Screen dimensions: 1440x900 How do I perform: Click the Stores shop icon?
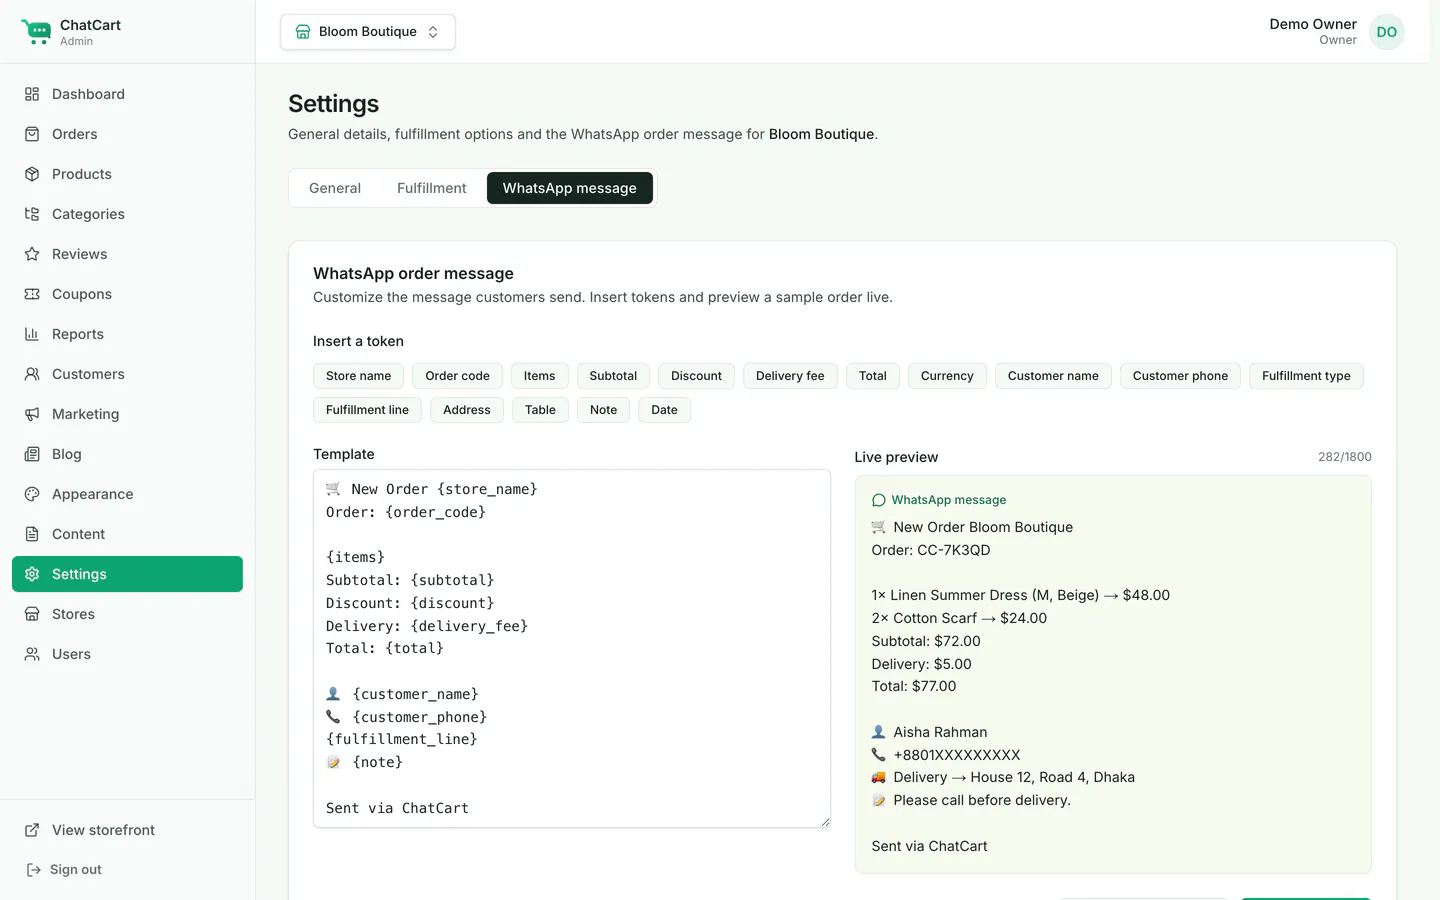(32, 614)
